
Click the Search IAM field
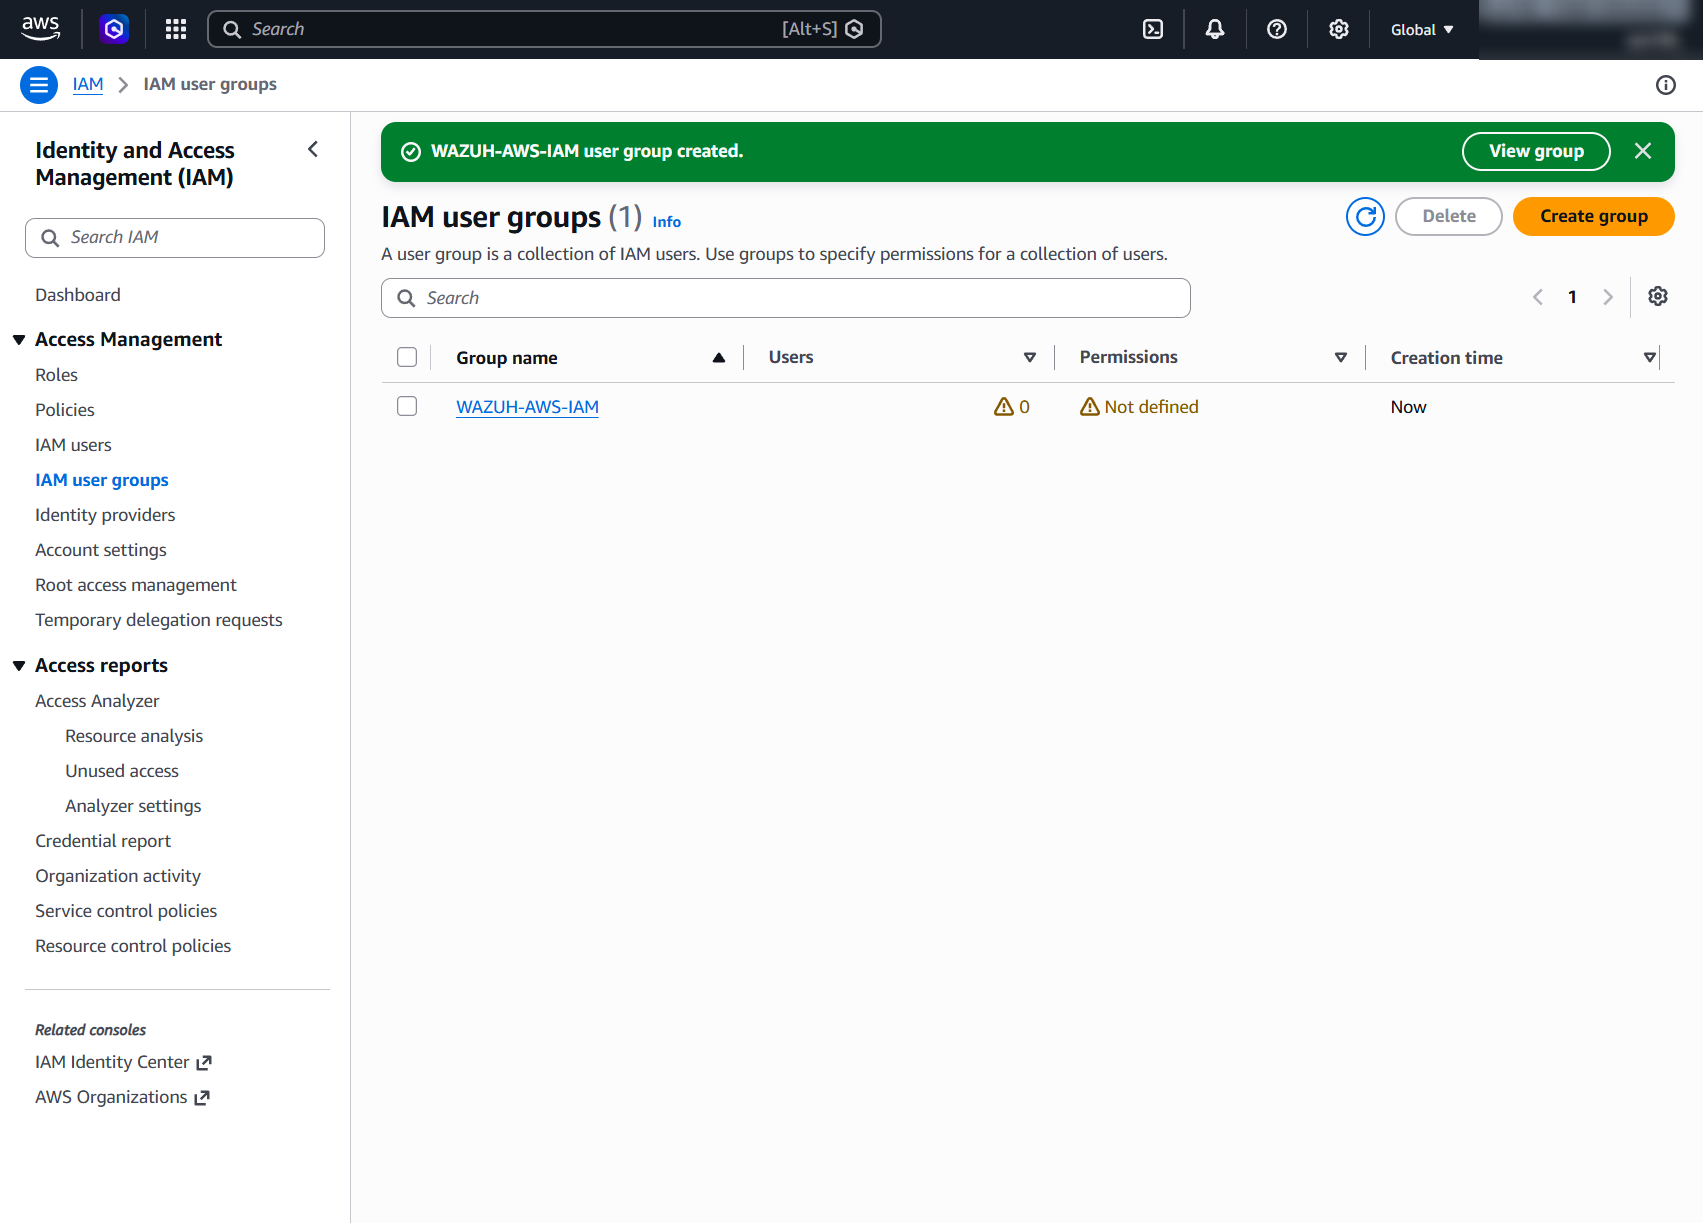coord(175,238)
